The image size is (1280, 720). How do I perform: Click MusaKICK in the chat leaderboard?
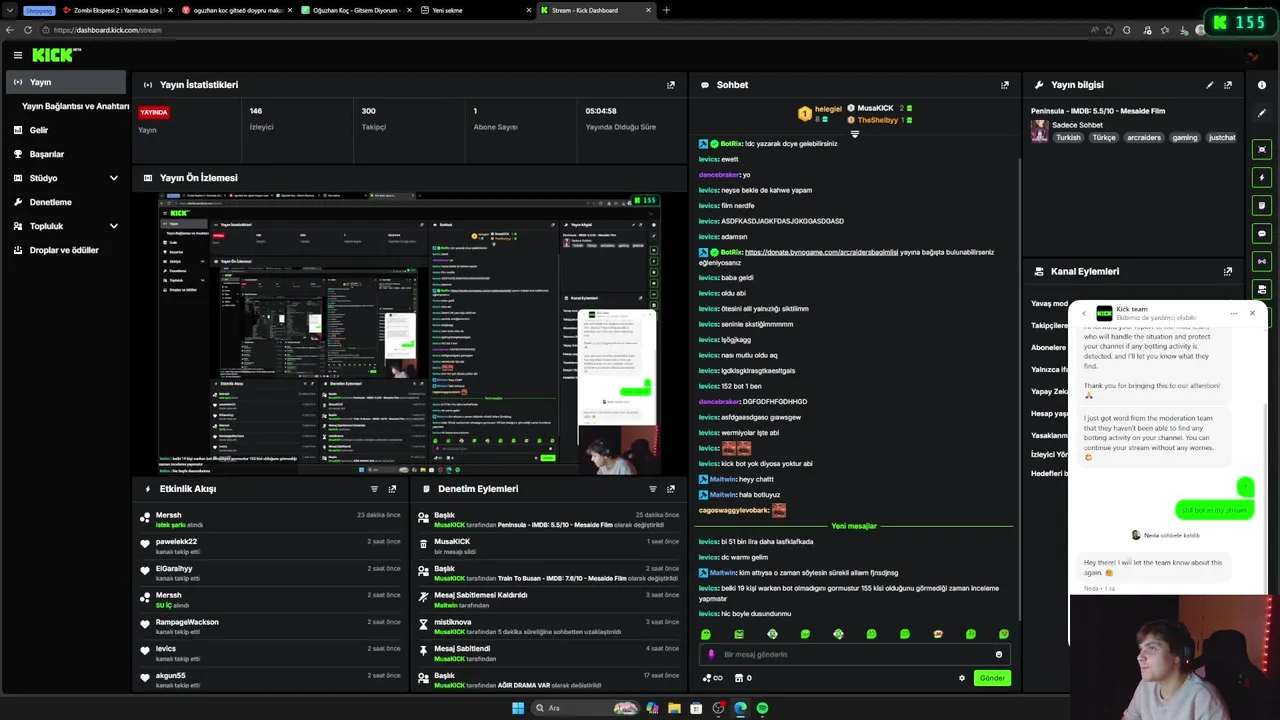pyautogui.click(x=875, y=108)
